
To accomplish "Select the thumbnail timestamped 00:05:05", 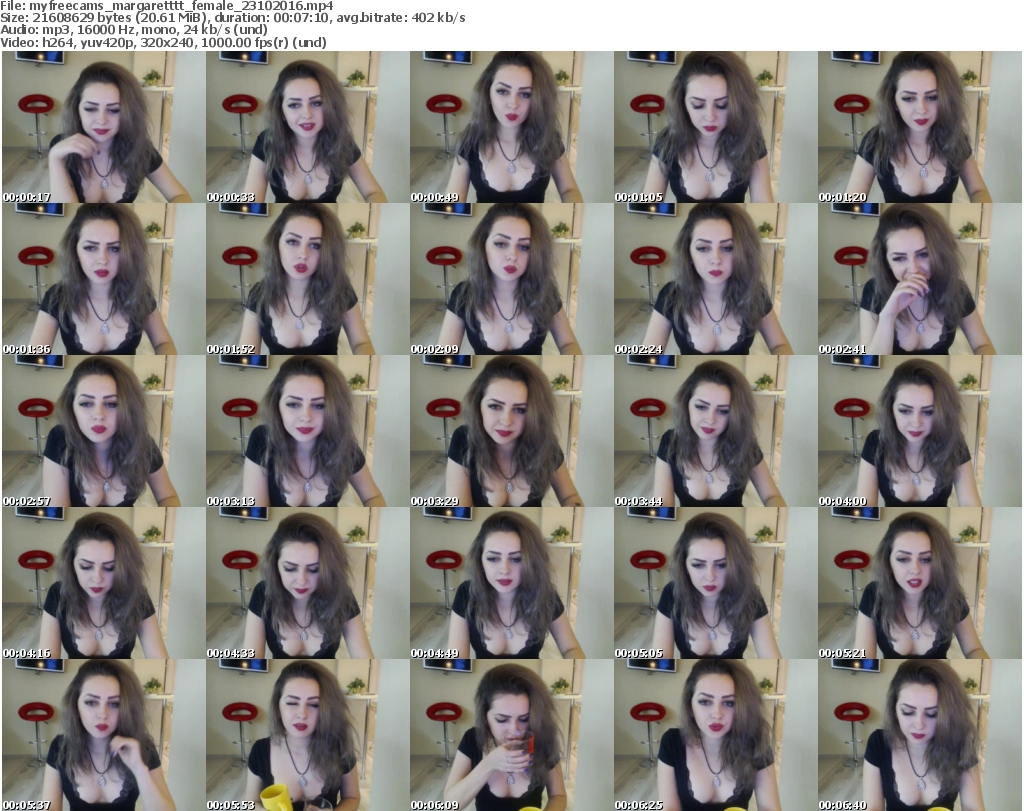I will (x=715, y=584).
